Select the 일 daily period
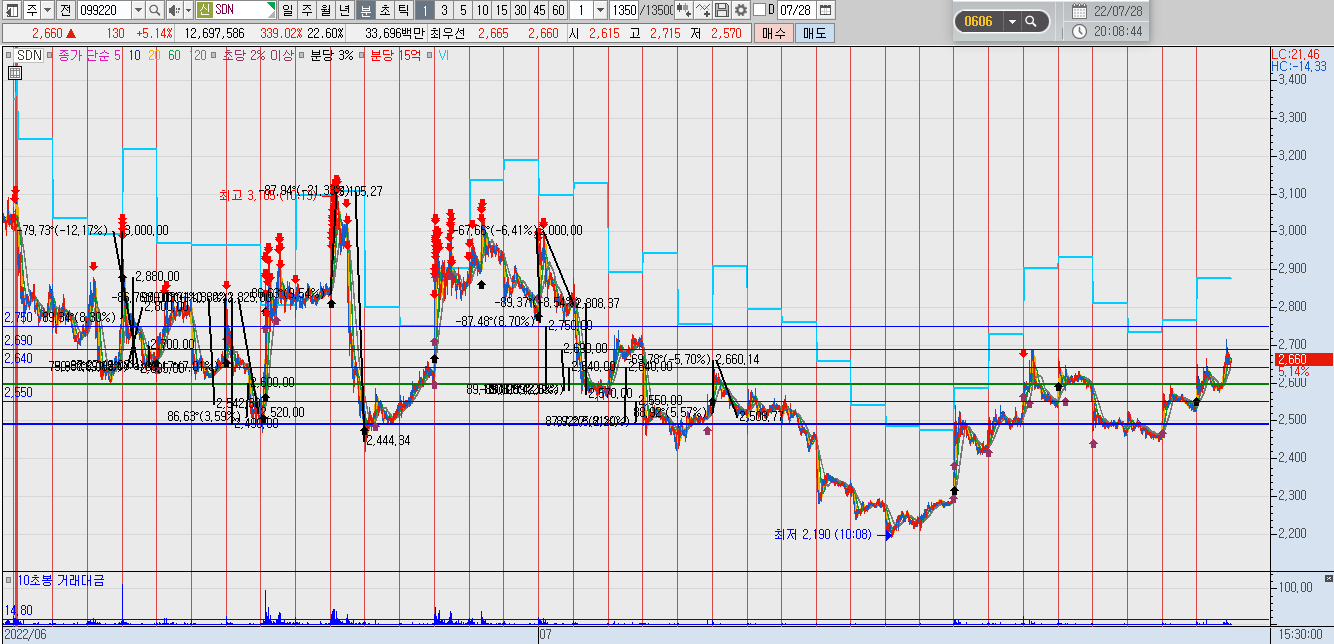Screen dimensions: 1334x644 [x=287, y=10]
